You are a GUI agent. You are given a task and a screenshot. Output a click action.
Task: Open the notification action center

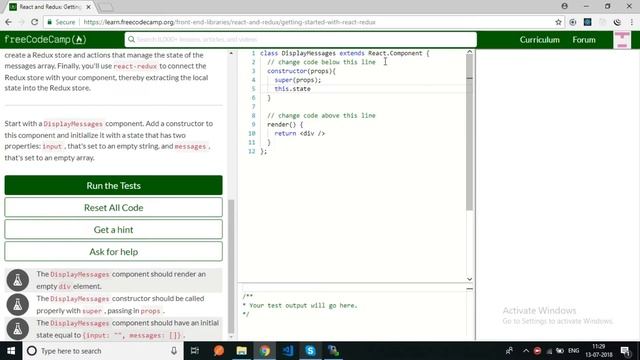click(x=625, y=351)
